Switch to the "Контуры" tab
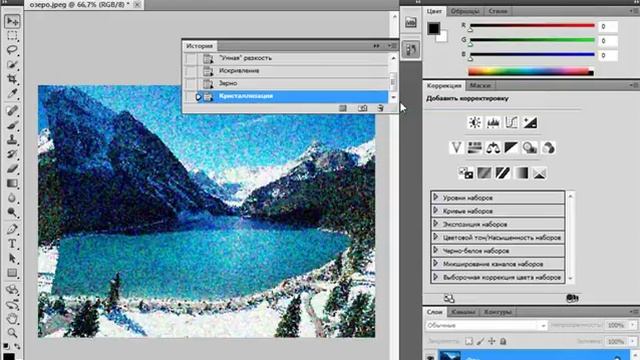 point(498,312)
